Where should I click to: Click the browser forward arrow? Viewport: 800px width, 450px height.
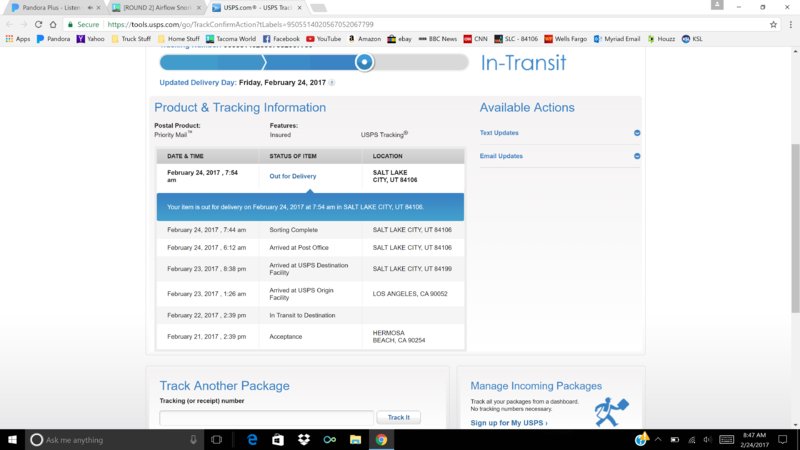(x=23, y=24)
